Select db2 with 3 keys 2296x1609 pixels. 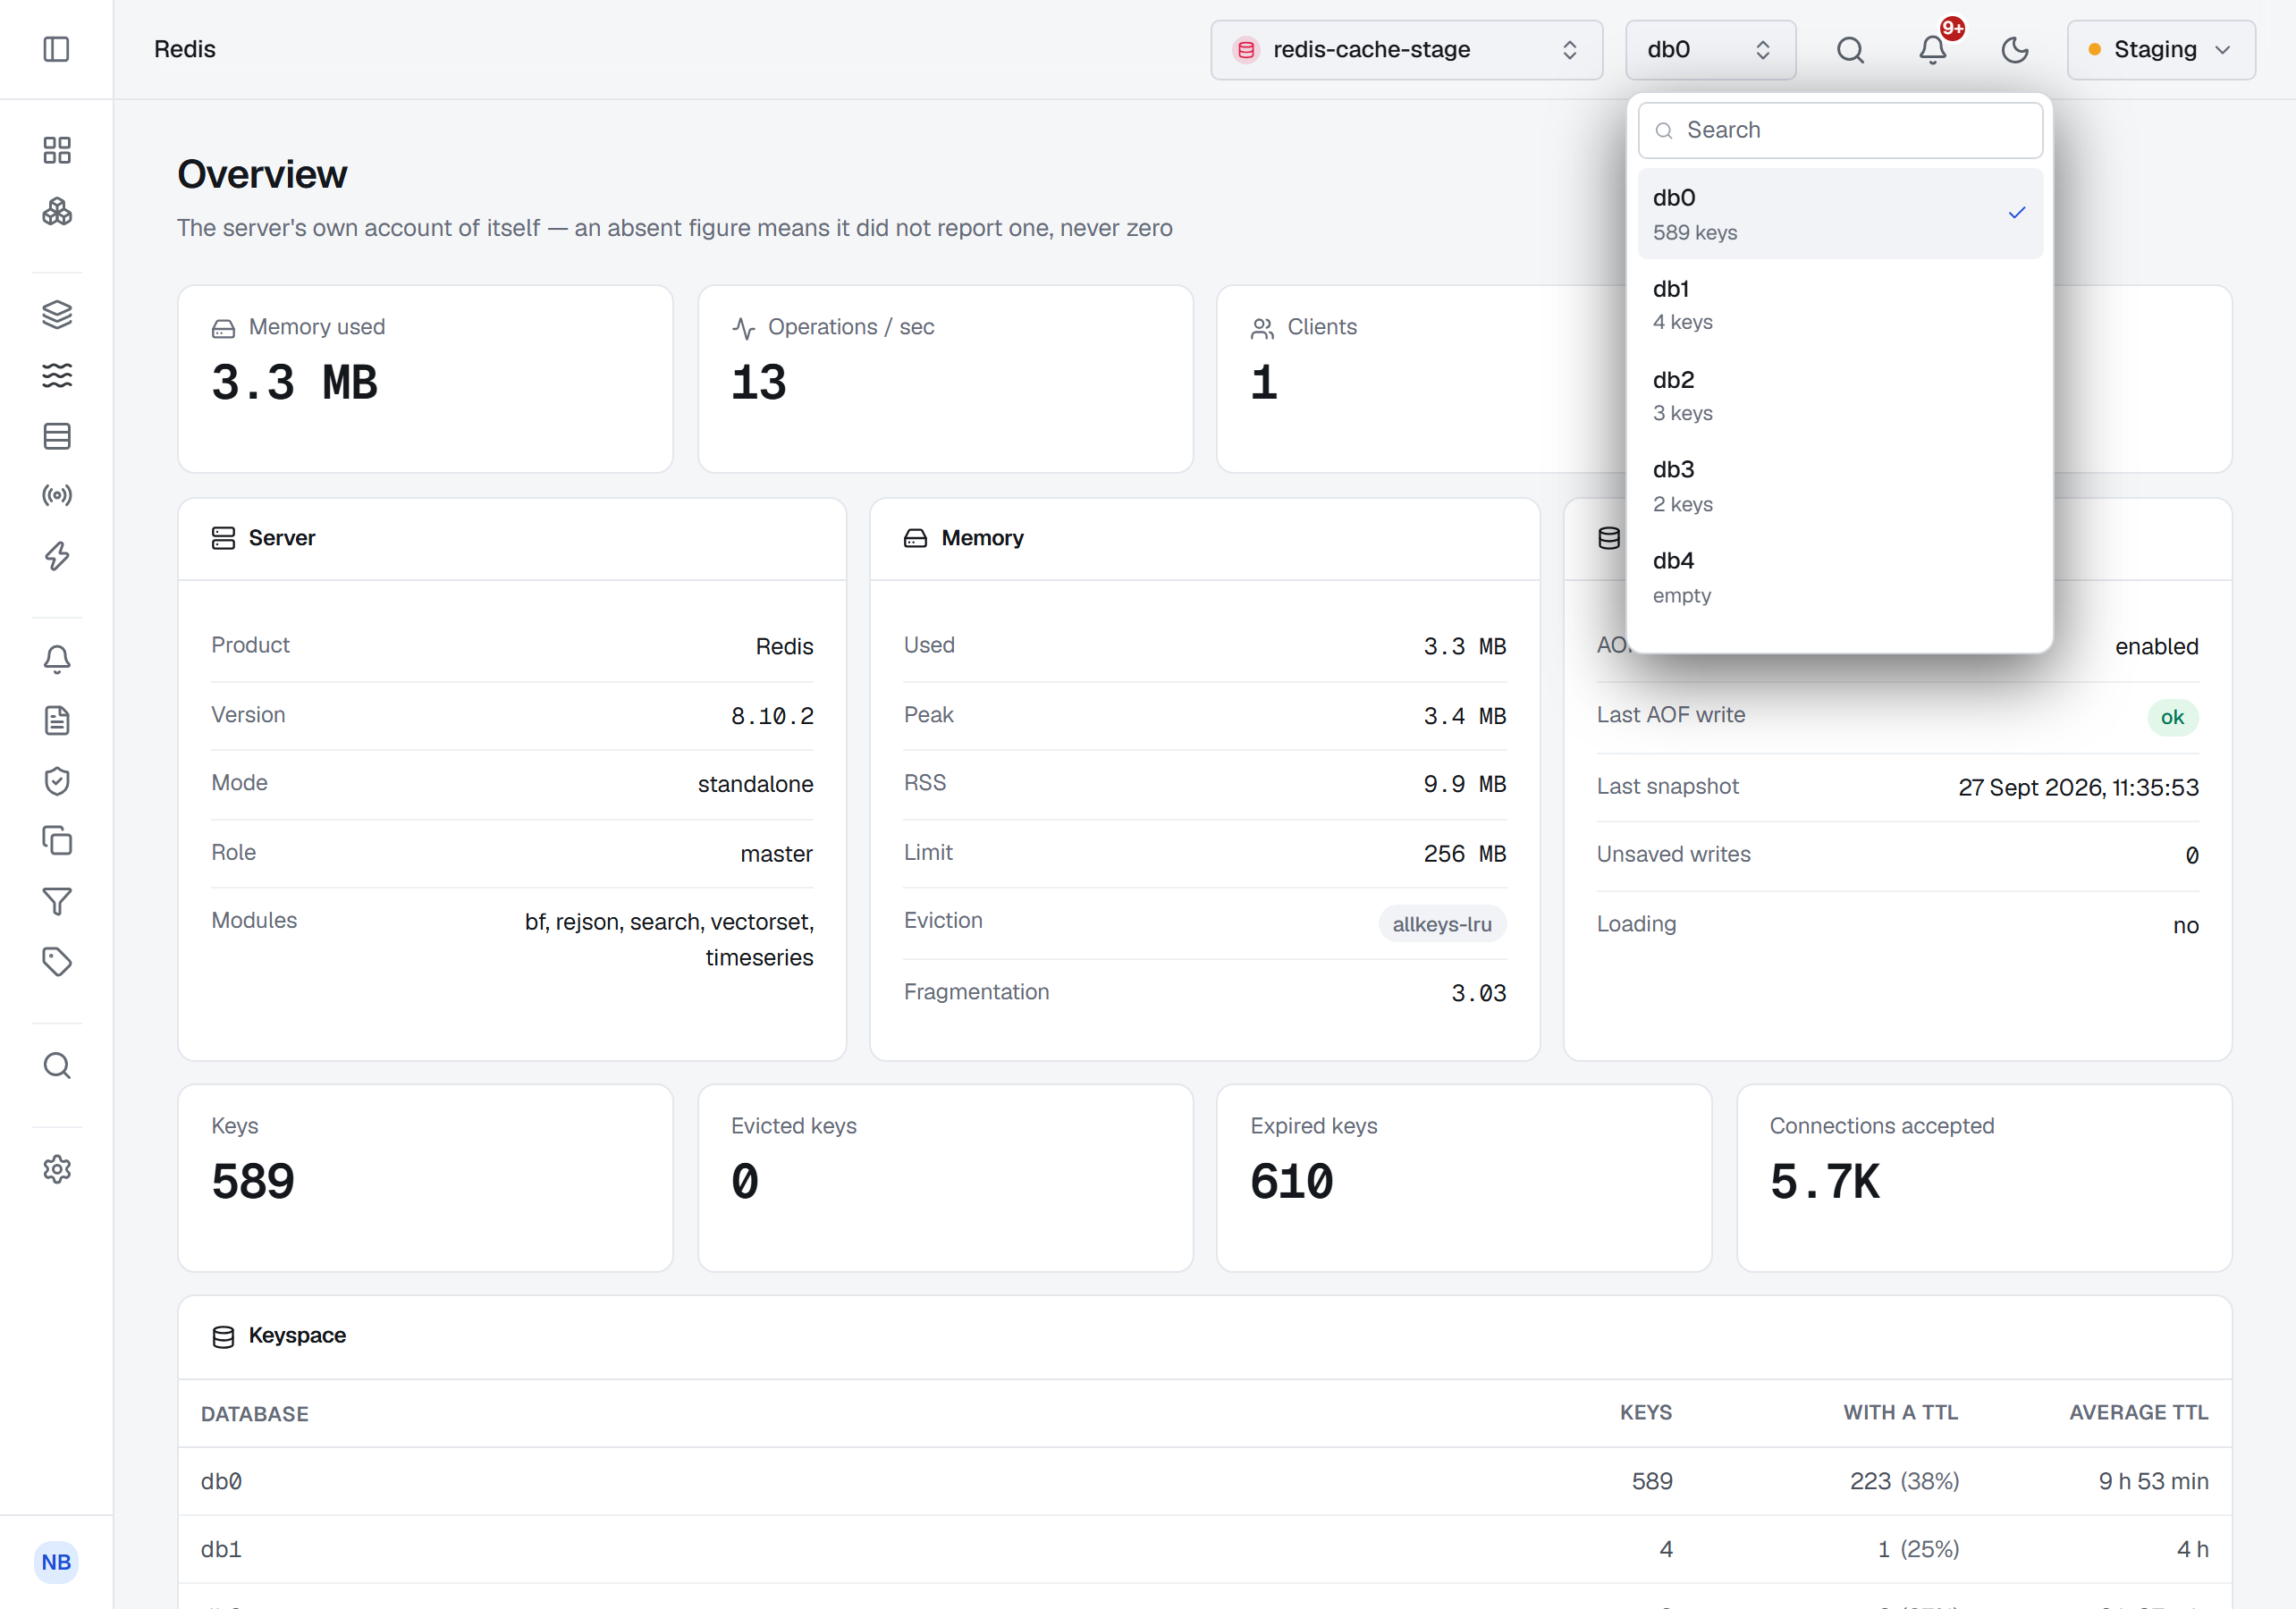(1840, 396)
